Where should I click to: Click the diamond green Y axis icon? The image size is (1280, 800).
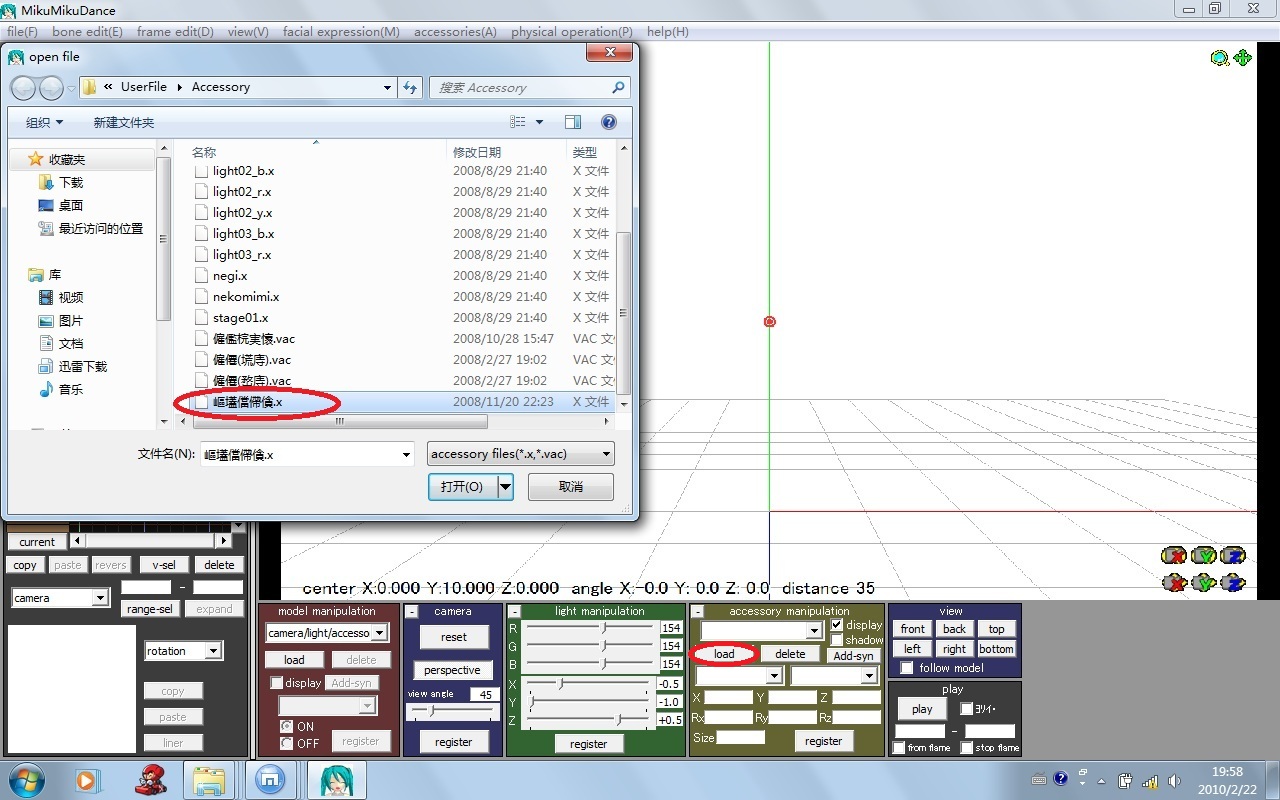coord(1203,582)
